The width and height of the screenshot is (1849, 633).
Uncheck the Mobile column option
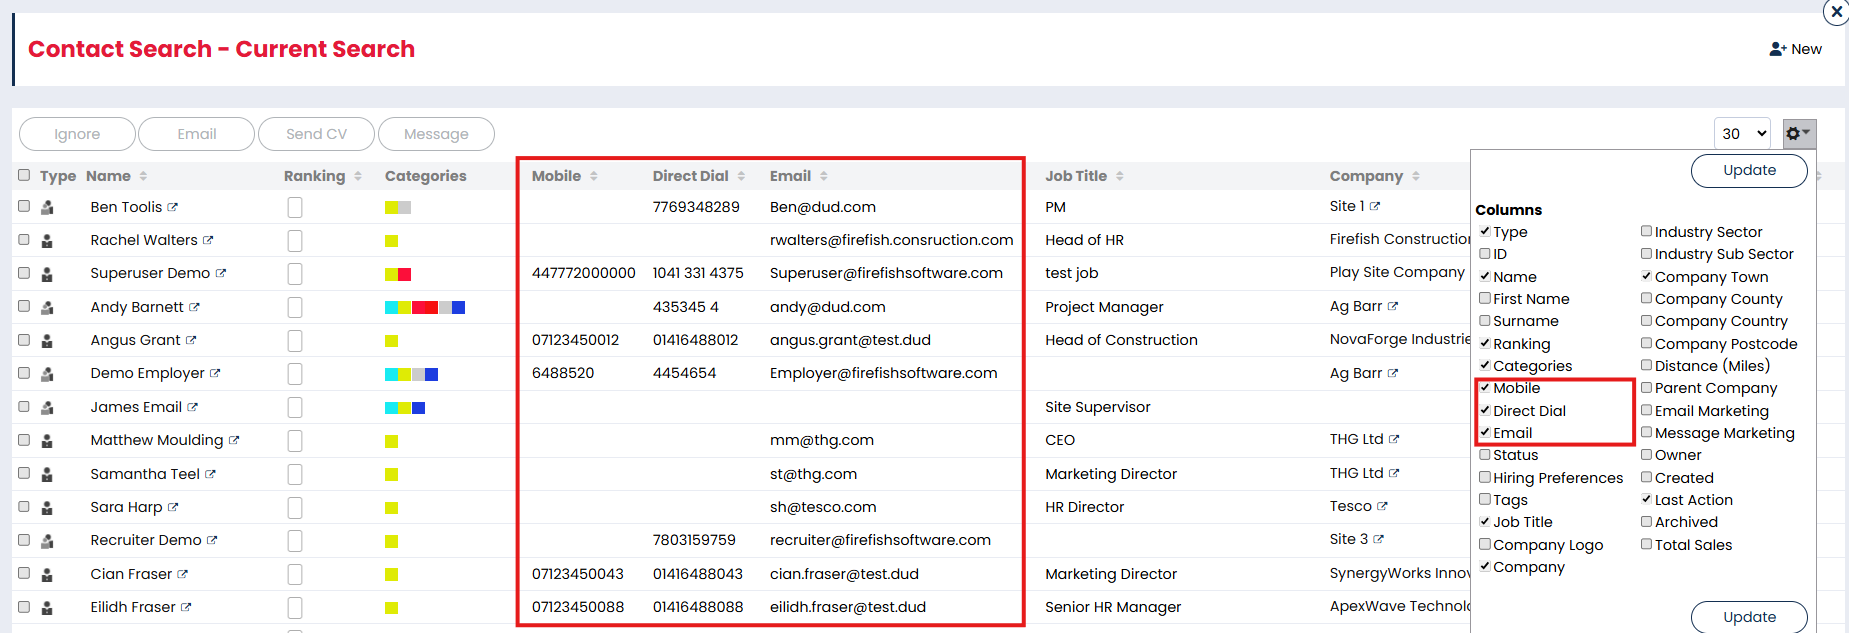tap(1485, 387)
